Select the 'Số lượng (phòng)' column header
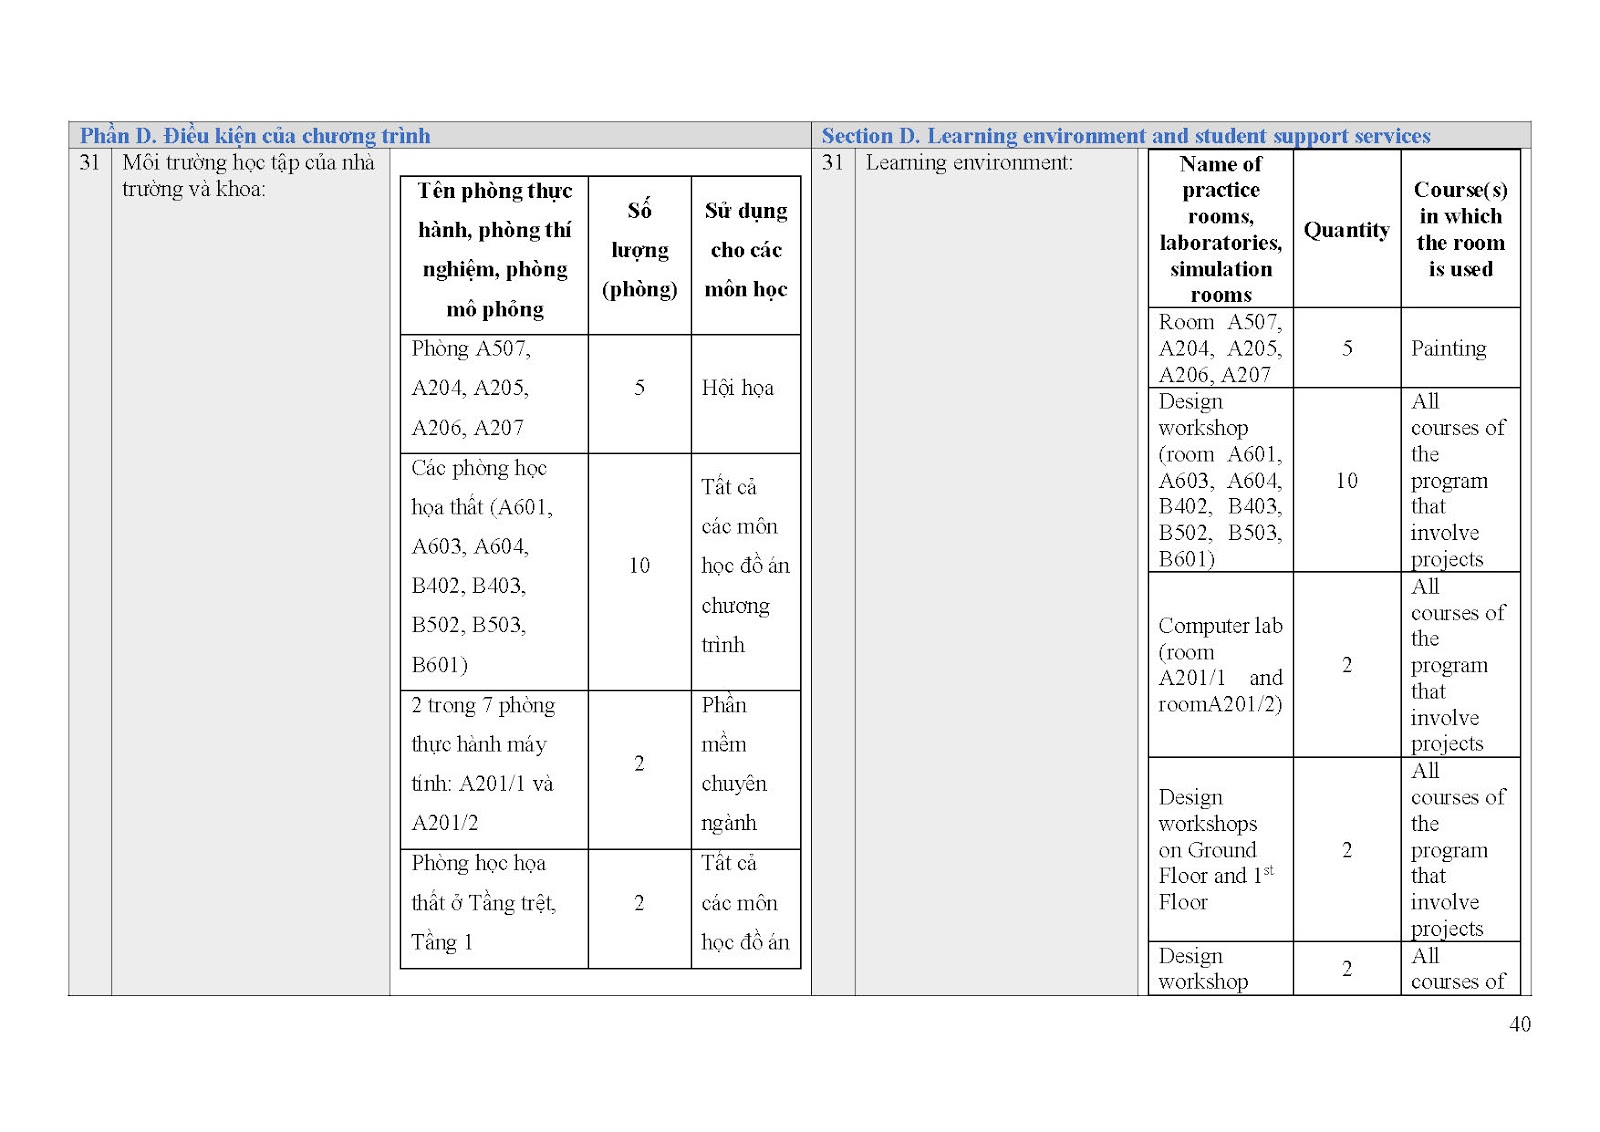1600x1132 pixels. click(x=639, y=250)
